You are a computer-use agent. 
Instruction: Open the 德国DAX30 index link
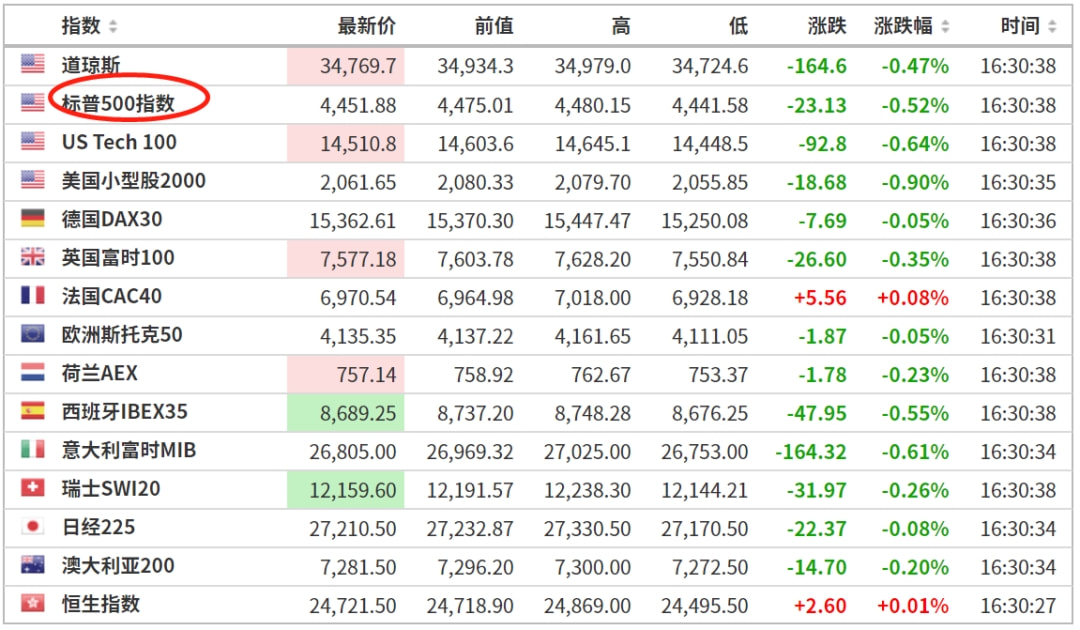(x=112, y=219)
